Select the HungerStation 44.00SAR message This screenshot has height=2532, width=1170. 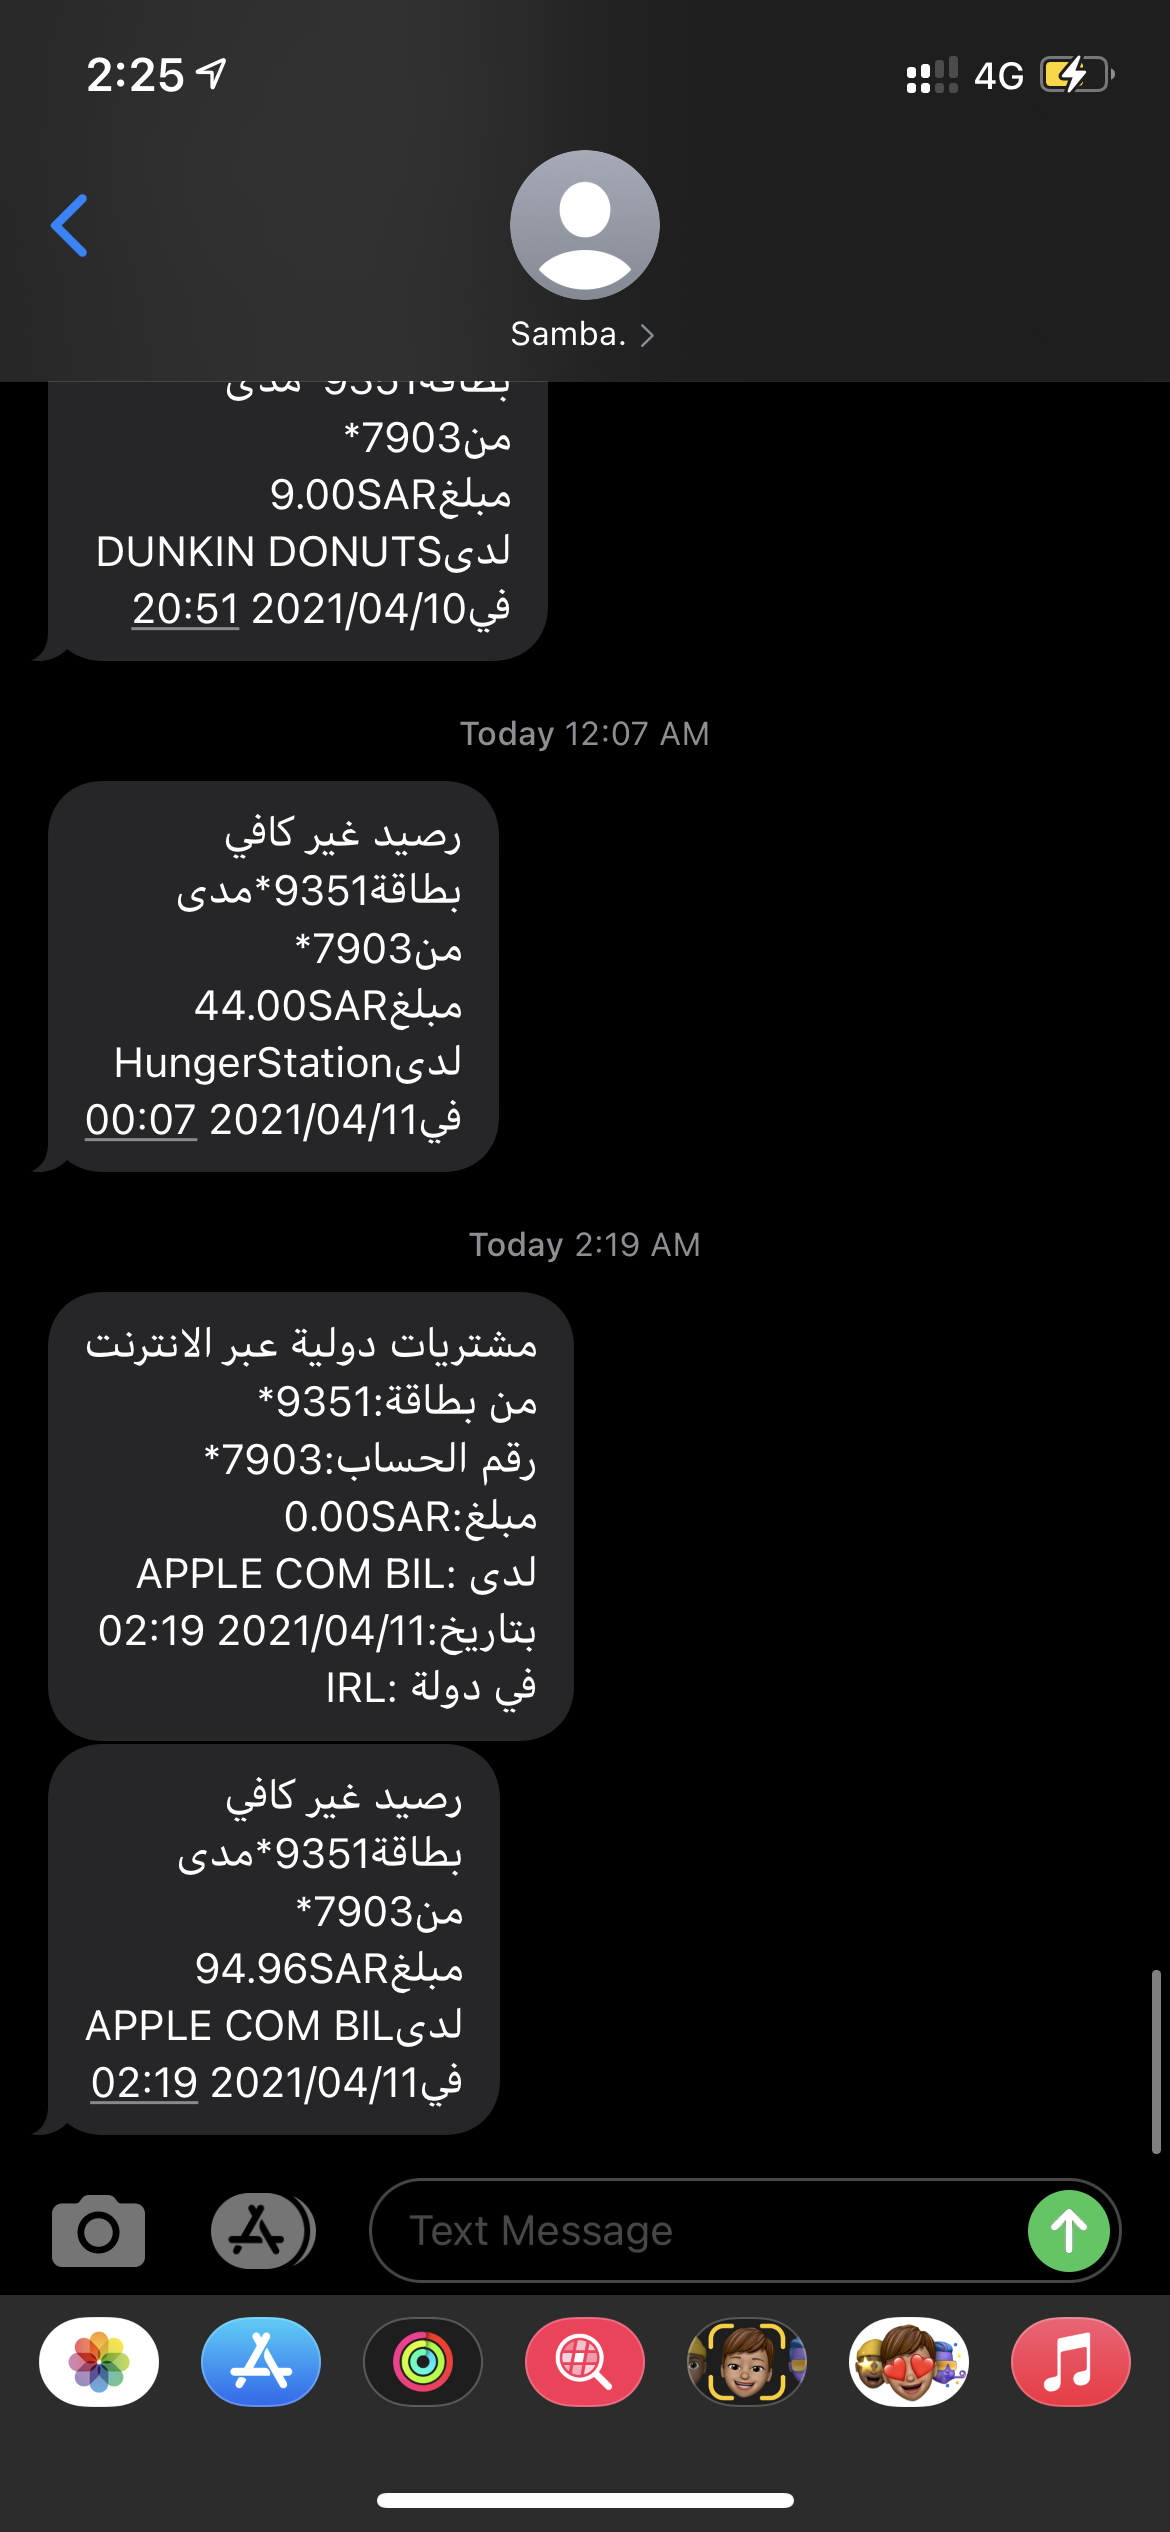tap(273, 976)
